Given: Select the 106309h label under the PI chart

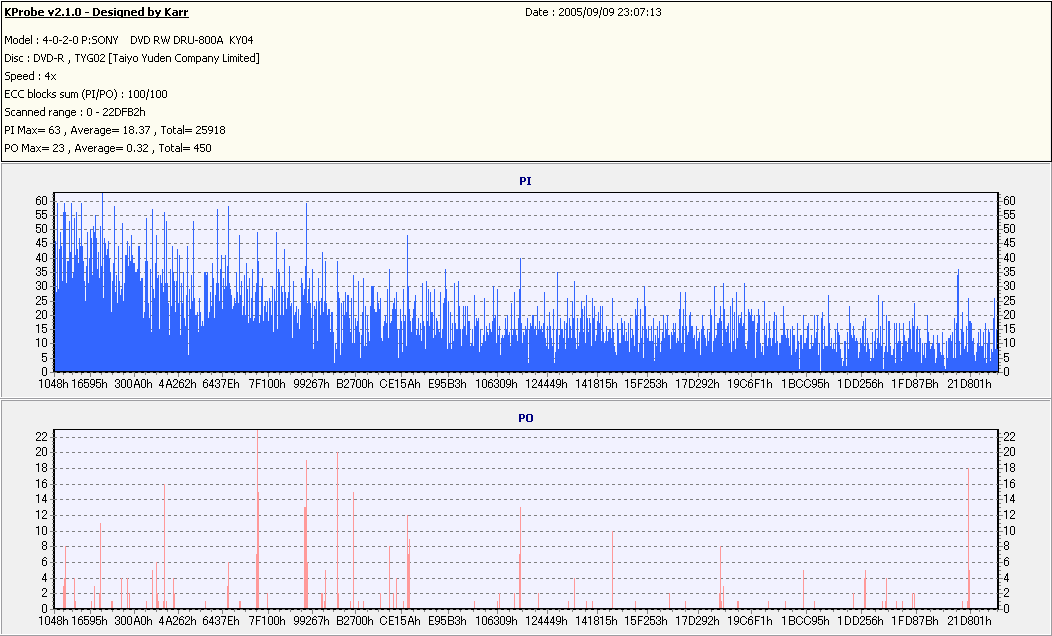Looking at the screenshot, I should [496, 384].
